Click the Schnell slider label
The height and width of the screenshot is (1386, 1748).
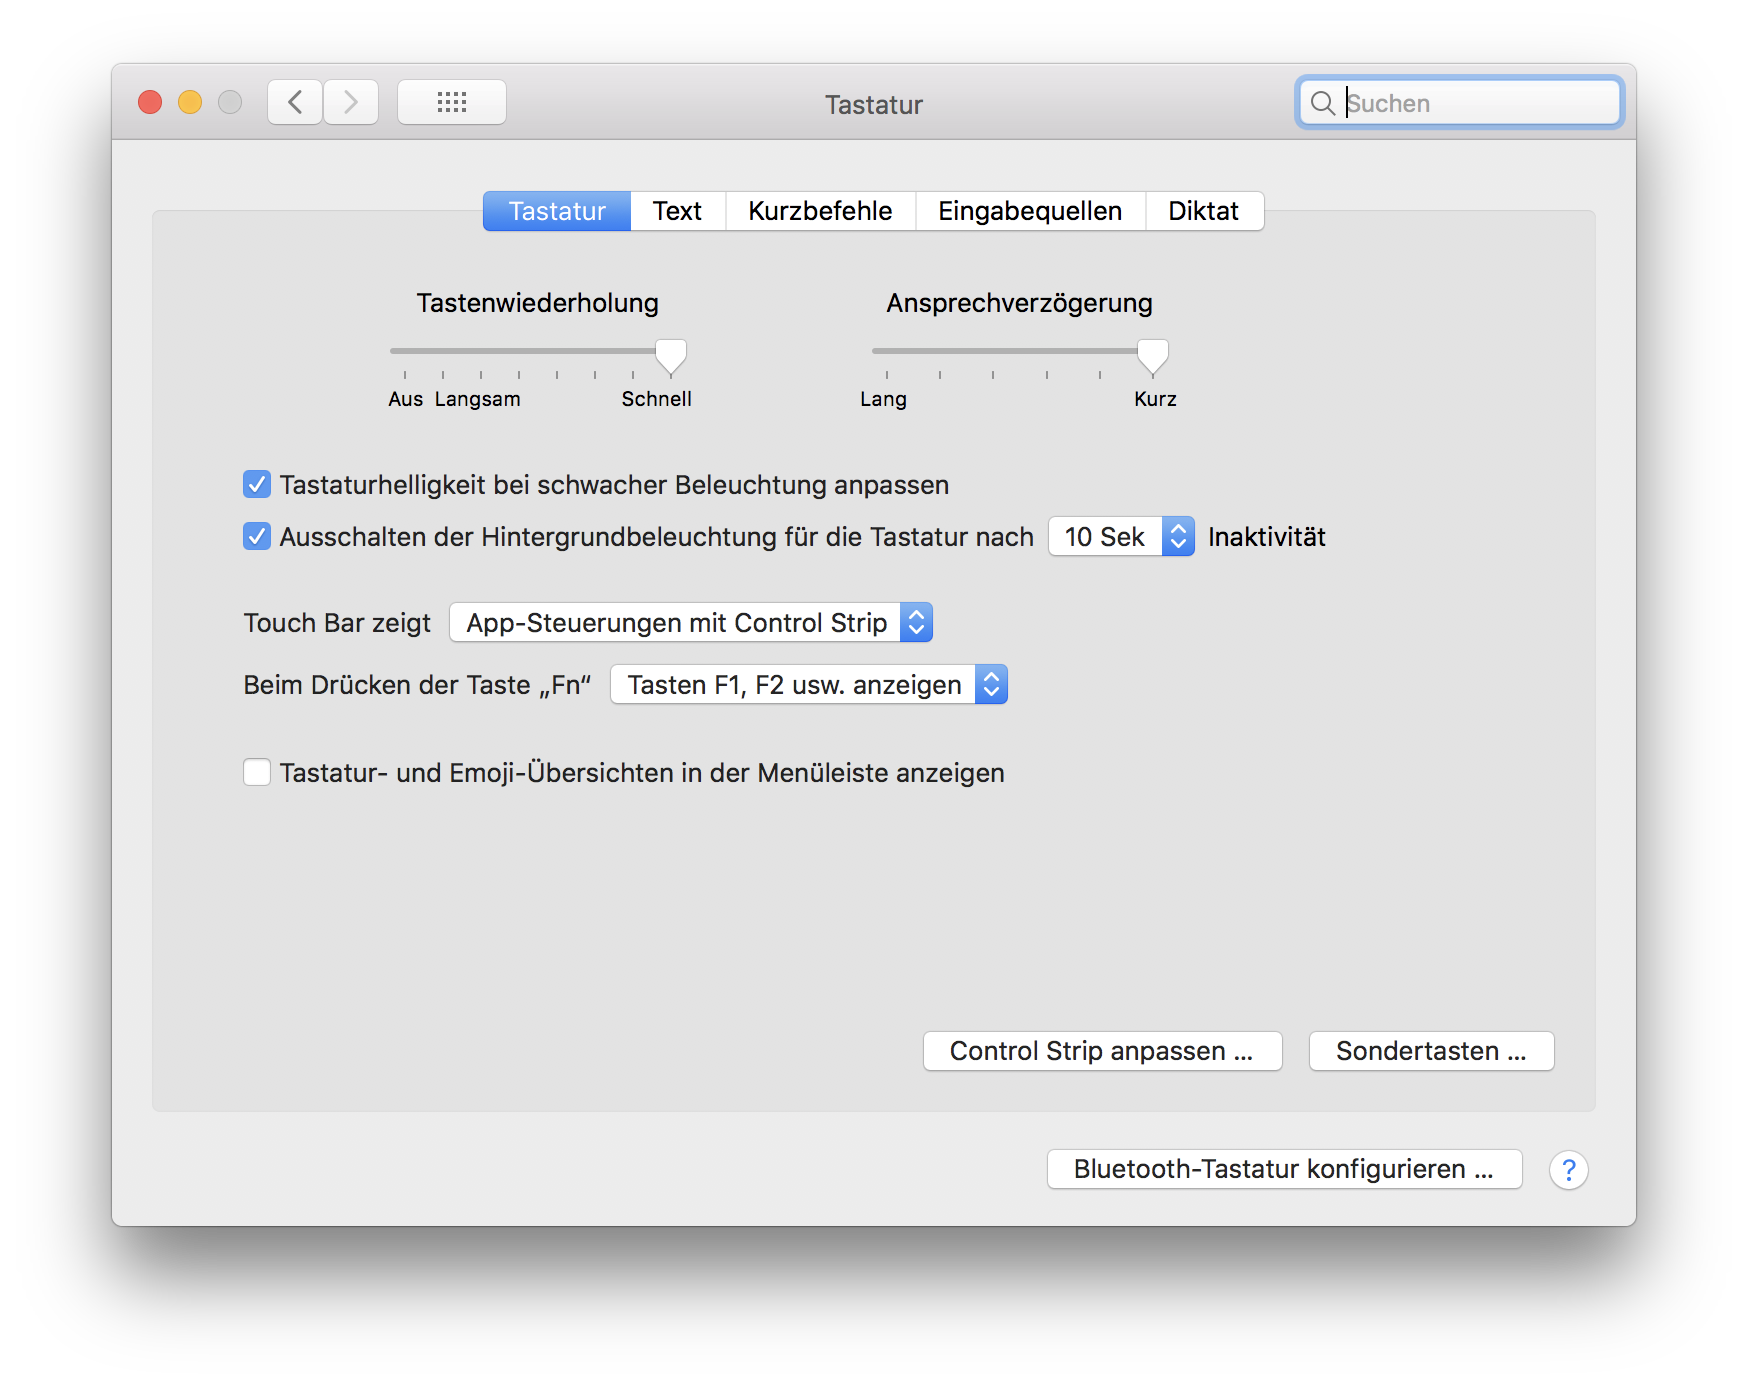[656, 399]
